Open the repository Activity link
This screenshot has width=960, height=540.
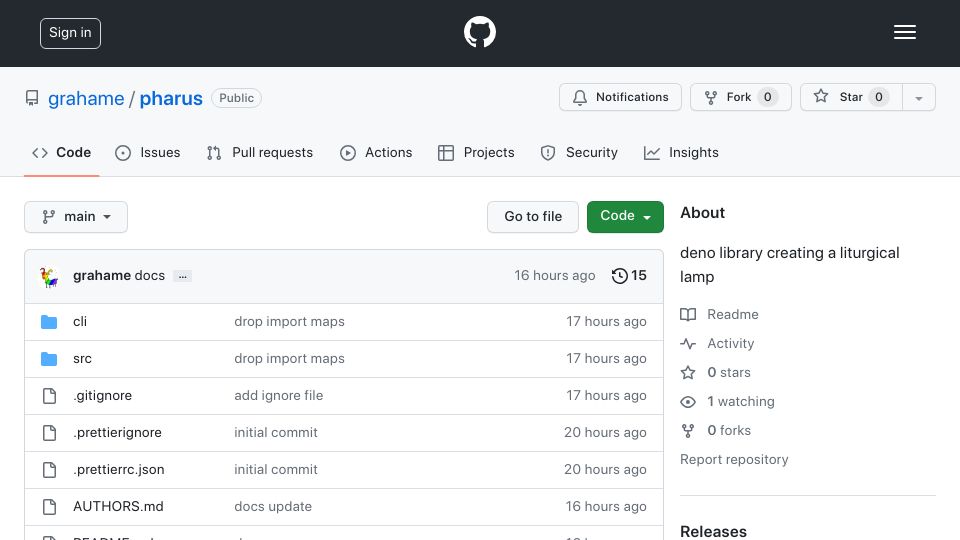tap(717, 343)
